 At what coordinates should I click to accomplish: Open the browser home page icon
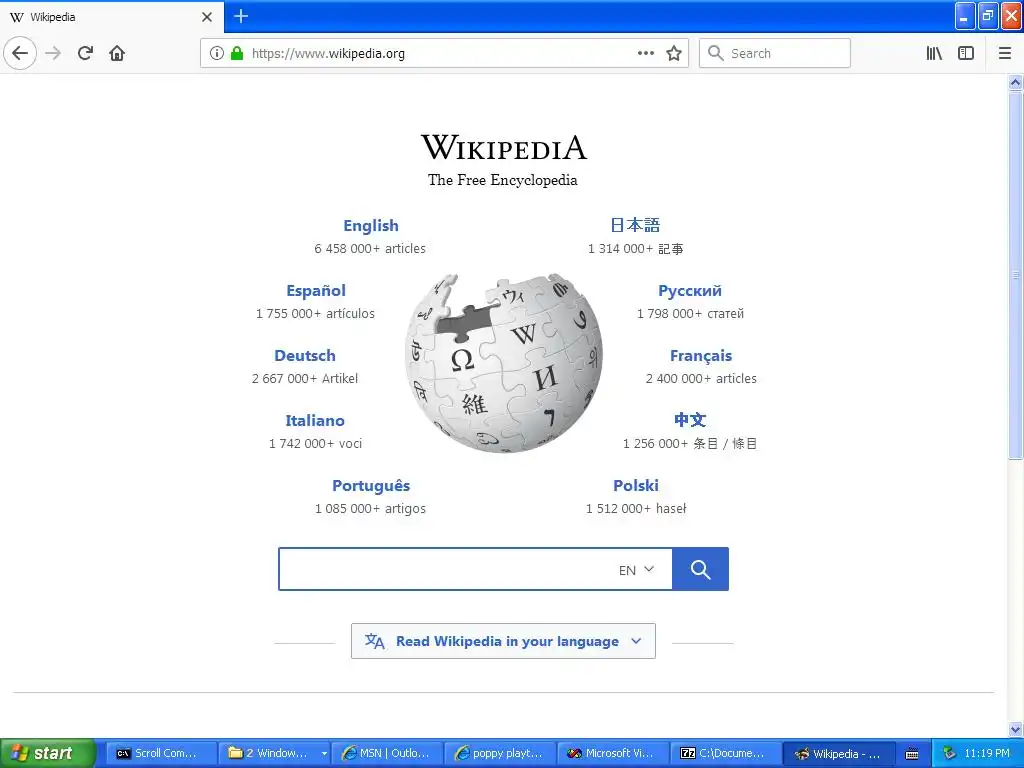[117, 53]
